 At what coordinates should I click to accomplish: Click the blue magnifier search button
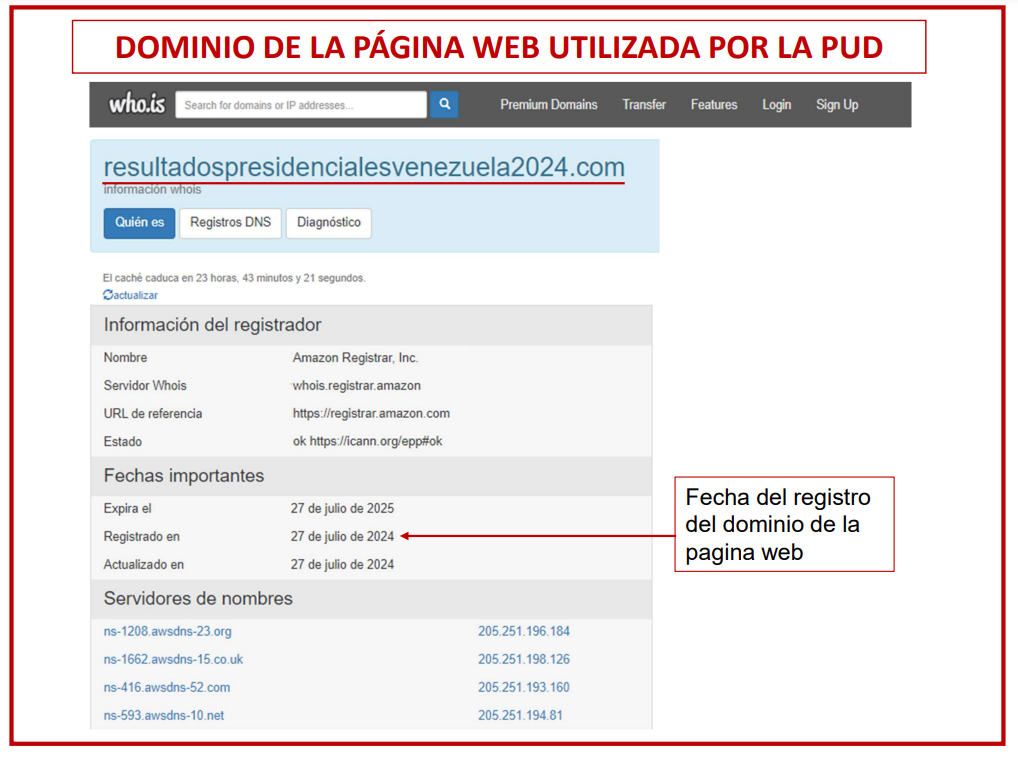pos(444,104)
